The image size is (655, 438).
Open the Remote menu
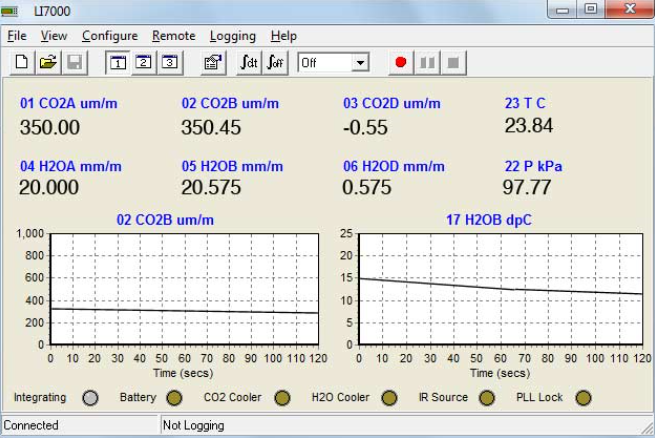[174, 36]
